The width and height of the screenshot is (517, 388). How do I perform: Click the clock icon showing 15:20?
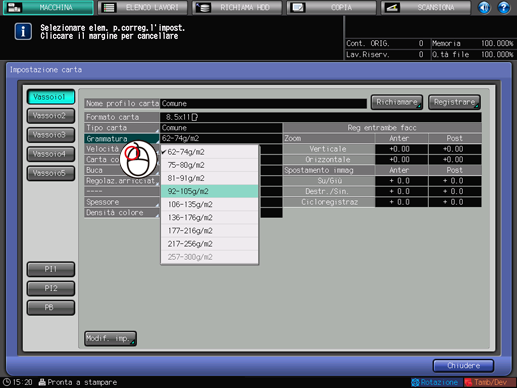point(7,382)
